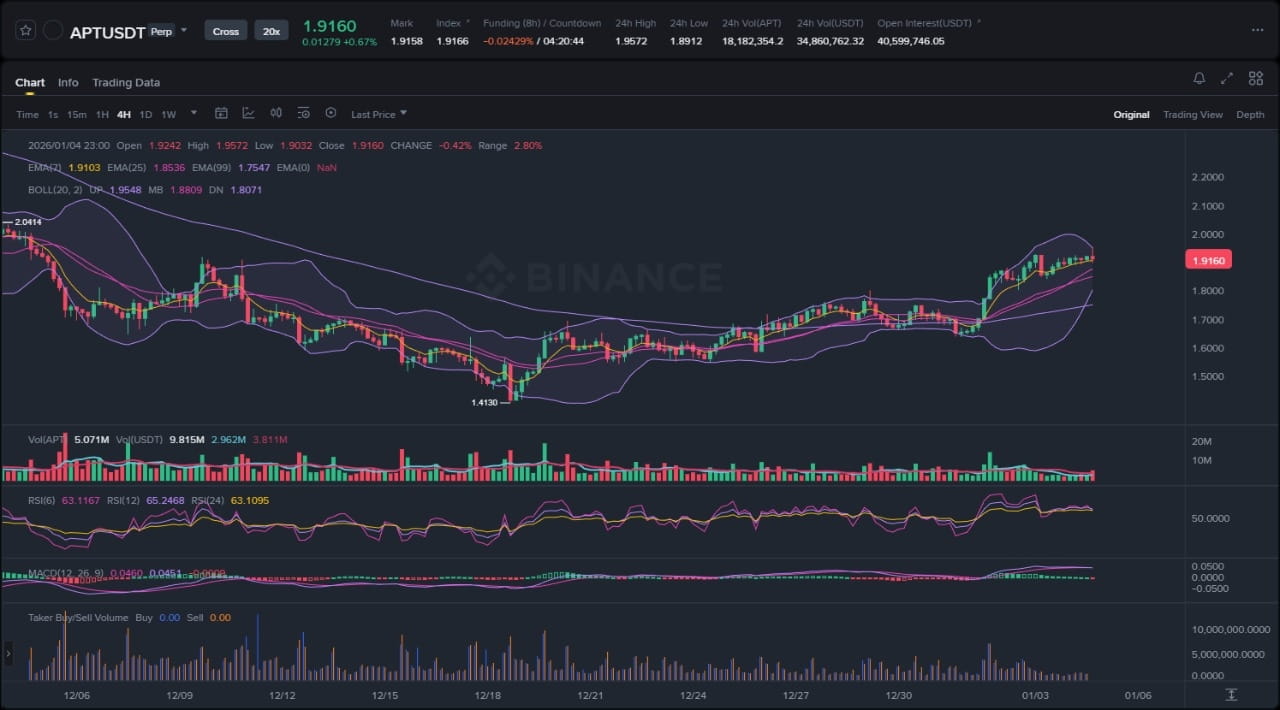
Task: Select the Original chart view
Action: (1131, 114)
